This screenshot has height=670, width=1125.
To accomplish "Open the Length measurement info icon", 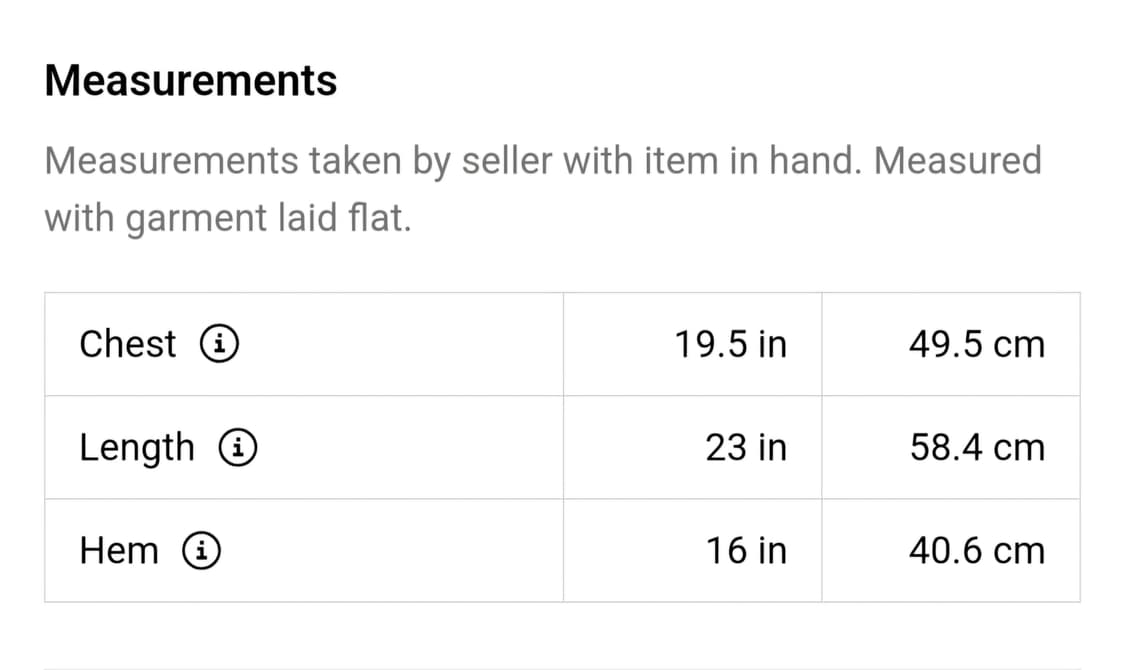I will coord(239,448).
